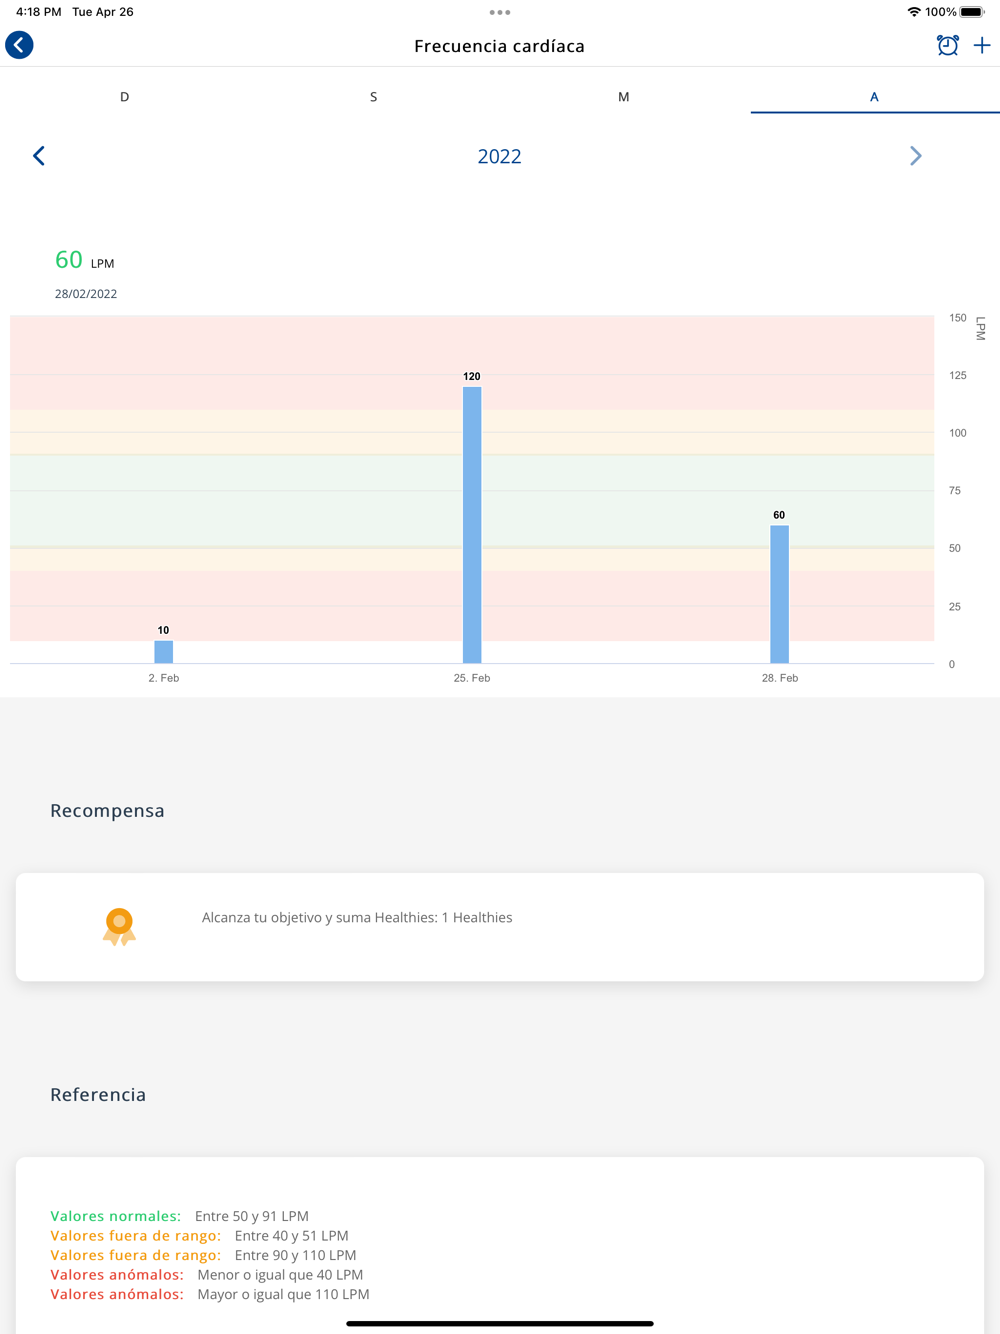Image resolution: width=1000 pixels, height=1334 pixels.
Task: Select the 10 bar for 2. Feb
Action: pos(164,652)
